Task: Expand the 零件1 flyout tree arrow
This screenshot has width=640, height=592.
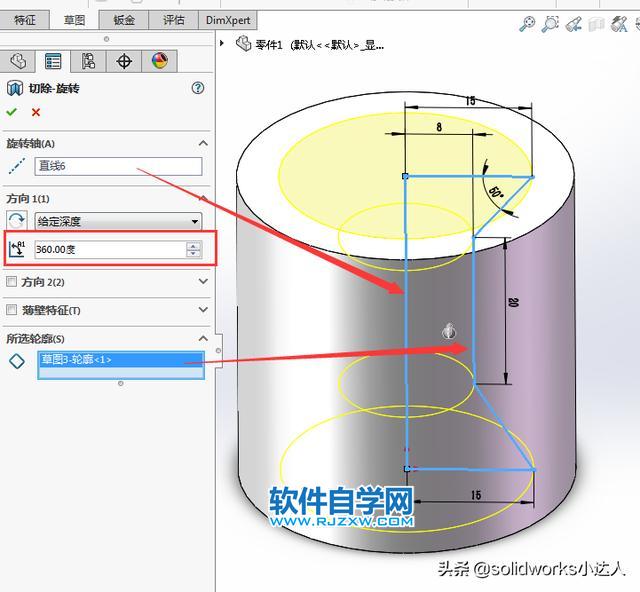Action: pyautogui.click(x=222, y=43)
